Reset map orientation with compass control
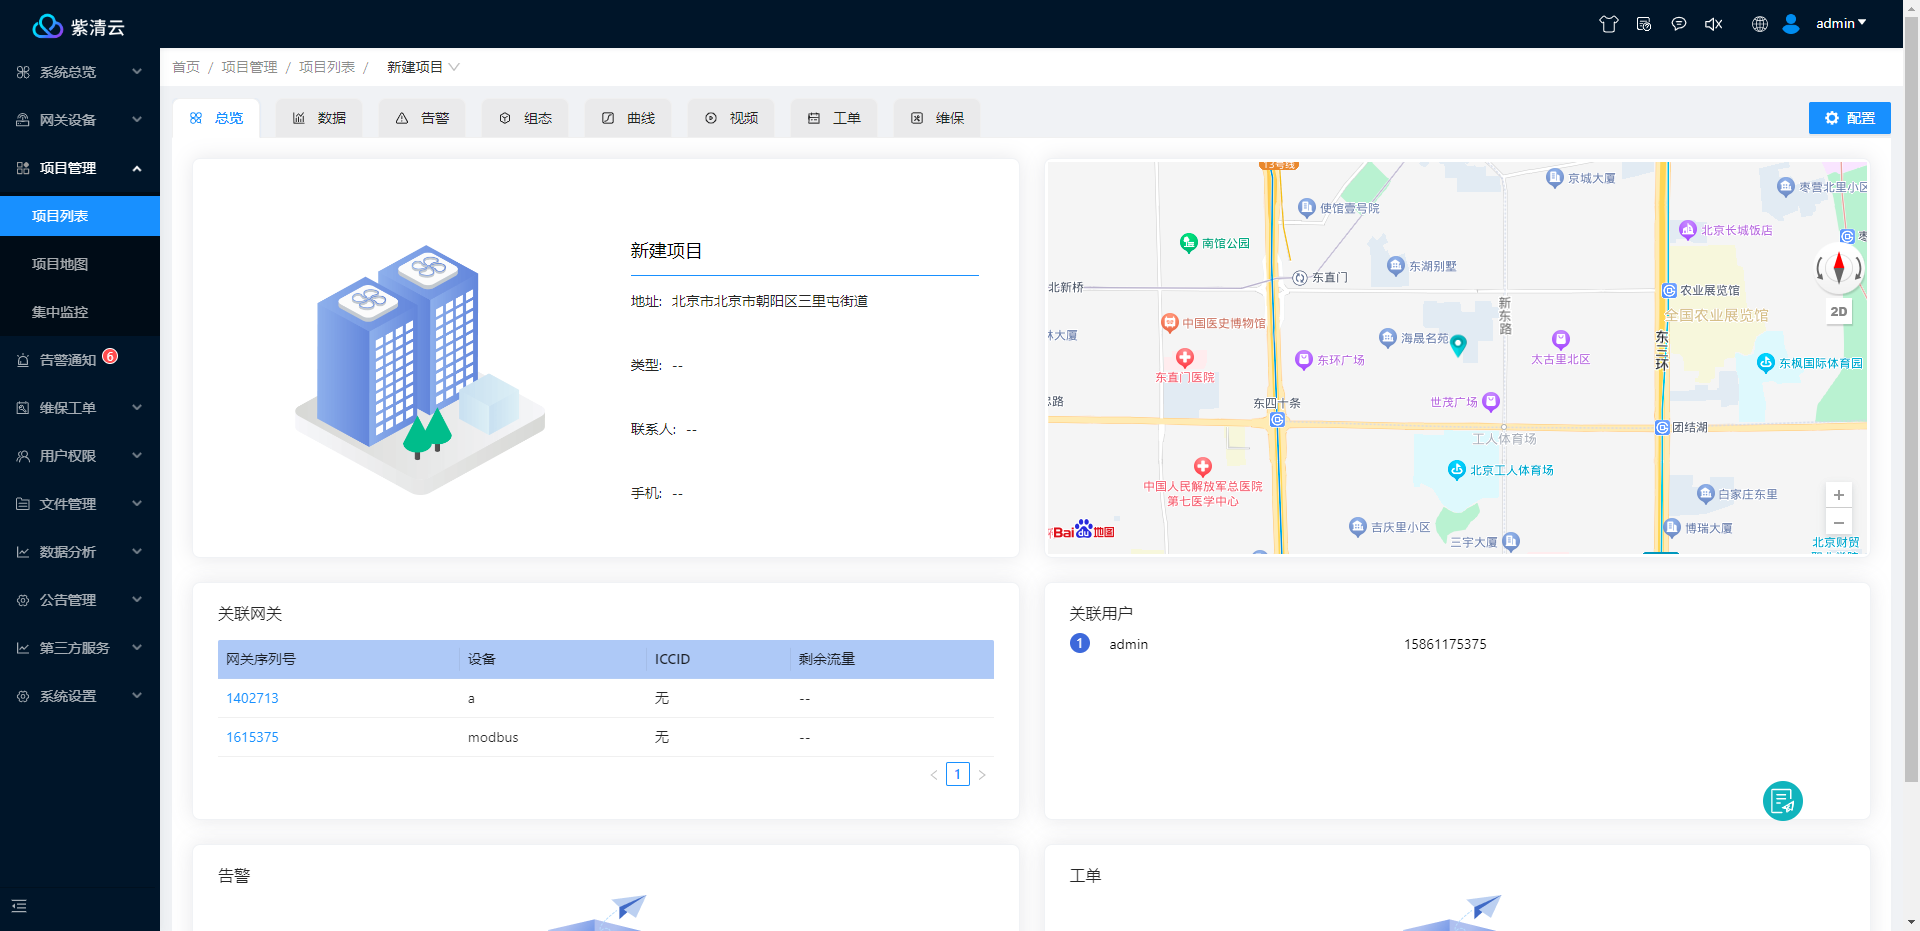 click(1838, 268)
